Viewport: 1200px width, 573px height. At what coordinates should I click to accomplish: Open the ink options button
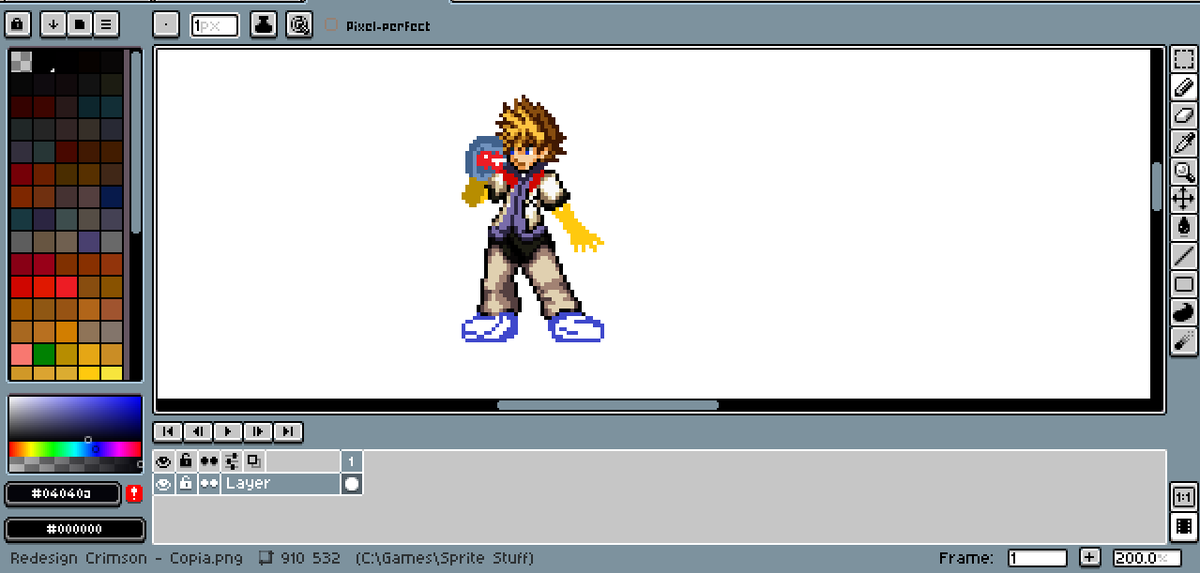264,25
